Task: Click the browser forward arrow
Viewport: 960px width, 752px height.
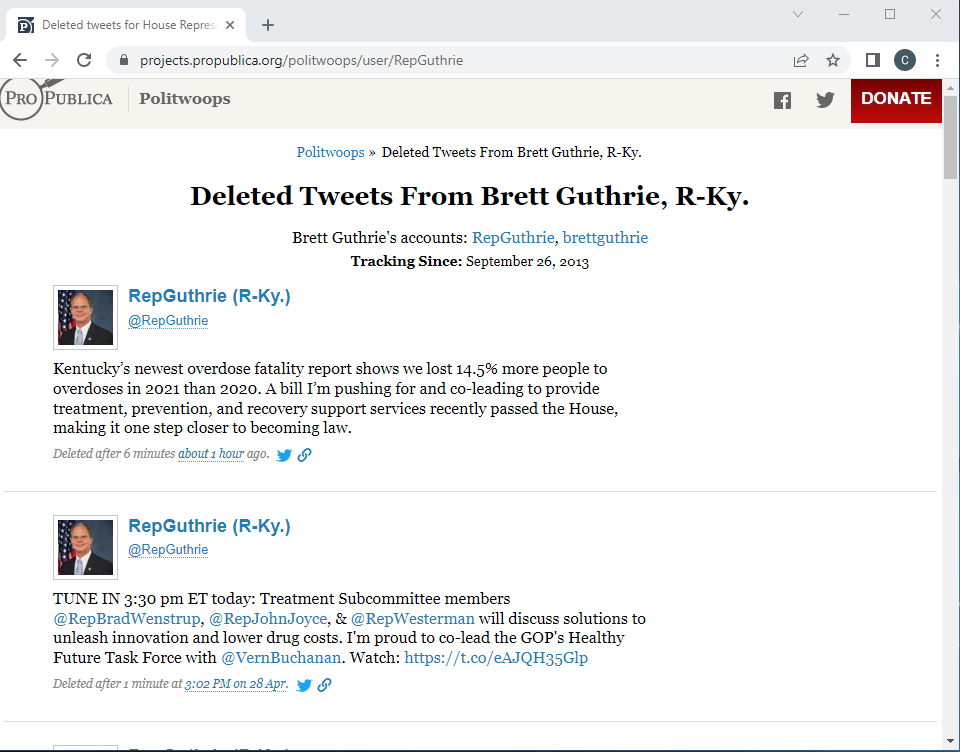Action: (52, 60)
